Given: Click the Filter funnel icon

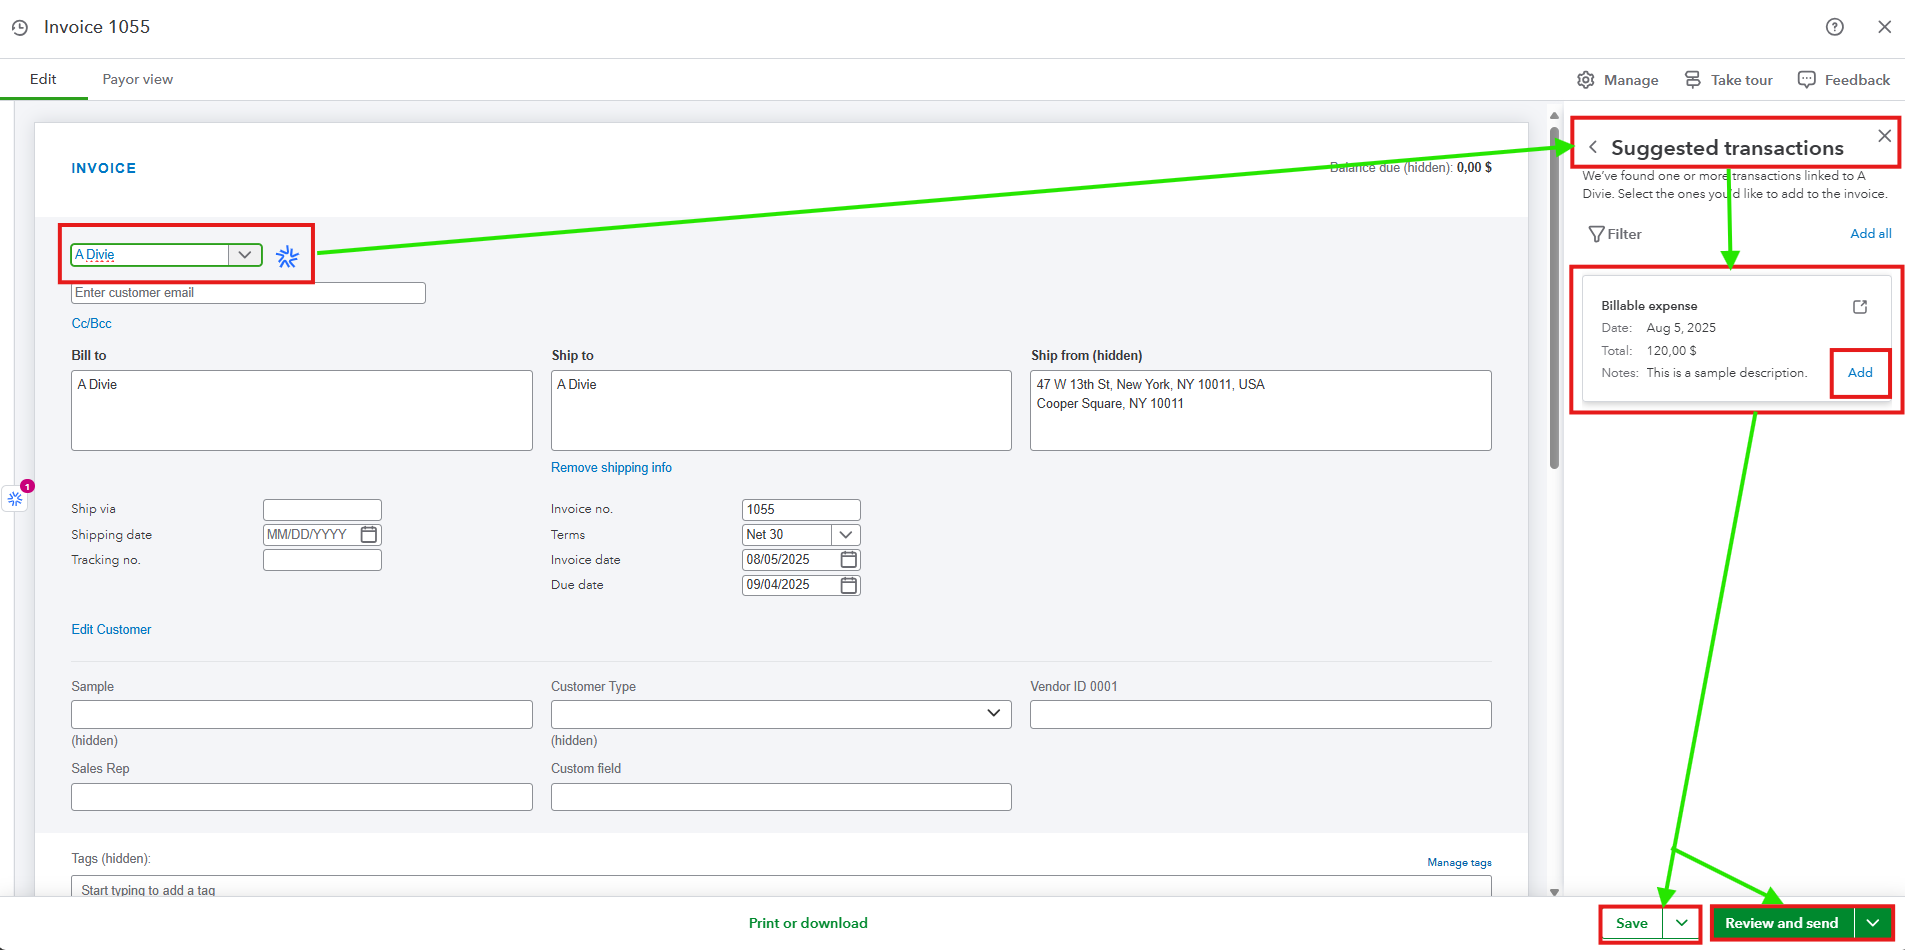Looking at the screenshot, I should point(1597,234).
